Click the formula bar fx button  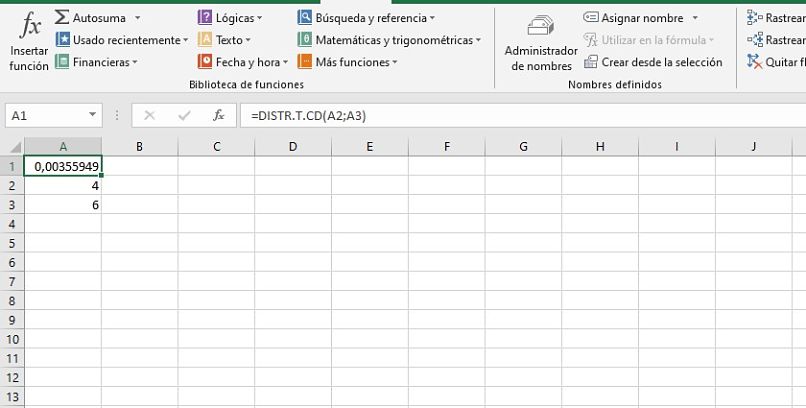pyautogui.click(x=218, y=116)
